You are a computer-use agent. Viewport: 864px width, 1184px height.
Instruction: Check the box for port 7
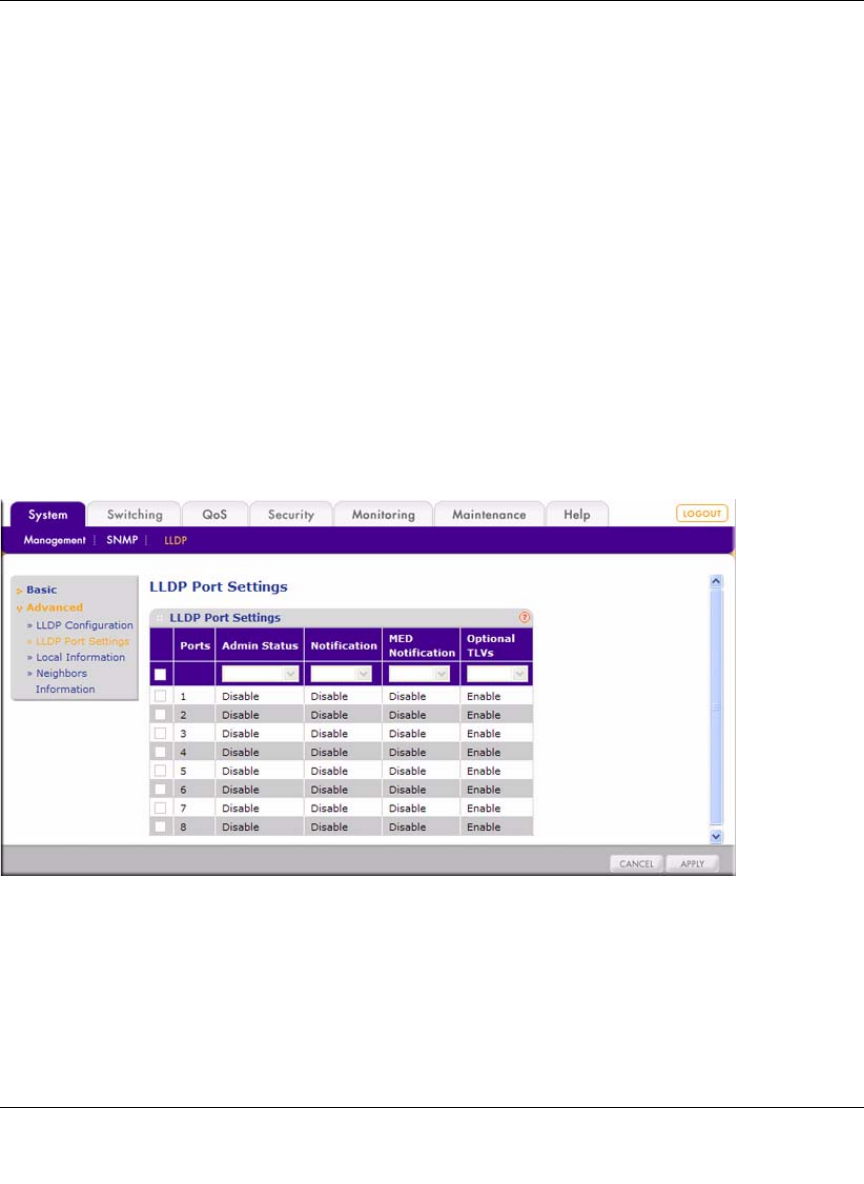(x=160, y=808)
